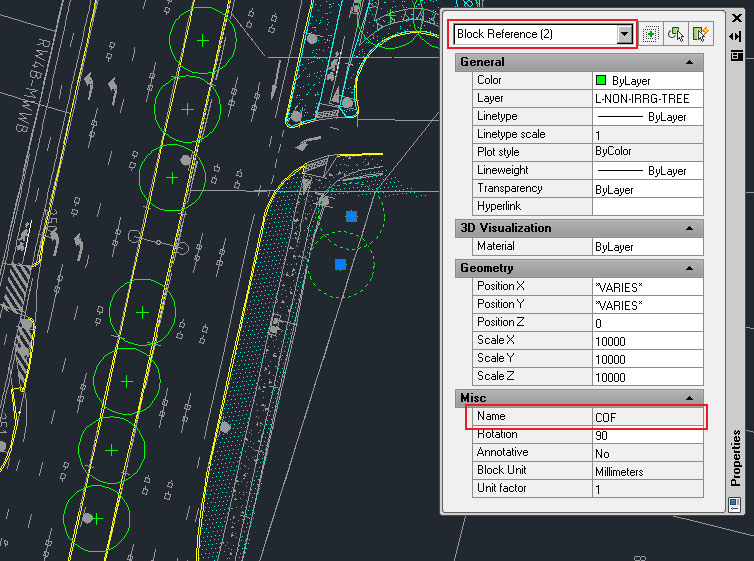
Task: Toggle auto-hide on Properties palette
Action: (x=735, y=36)
